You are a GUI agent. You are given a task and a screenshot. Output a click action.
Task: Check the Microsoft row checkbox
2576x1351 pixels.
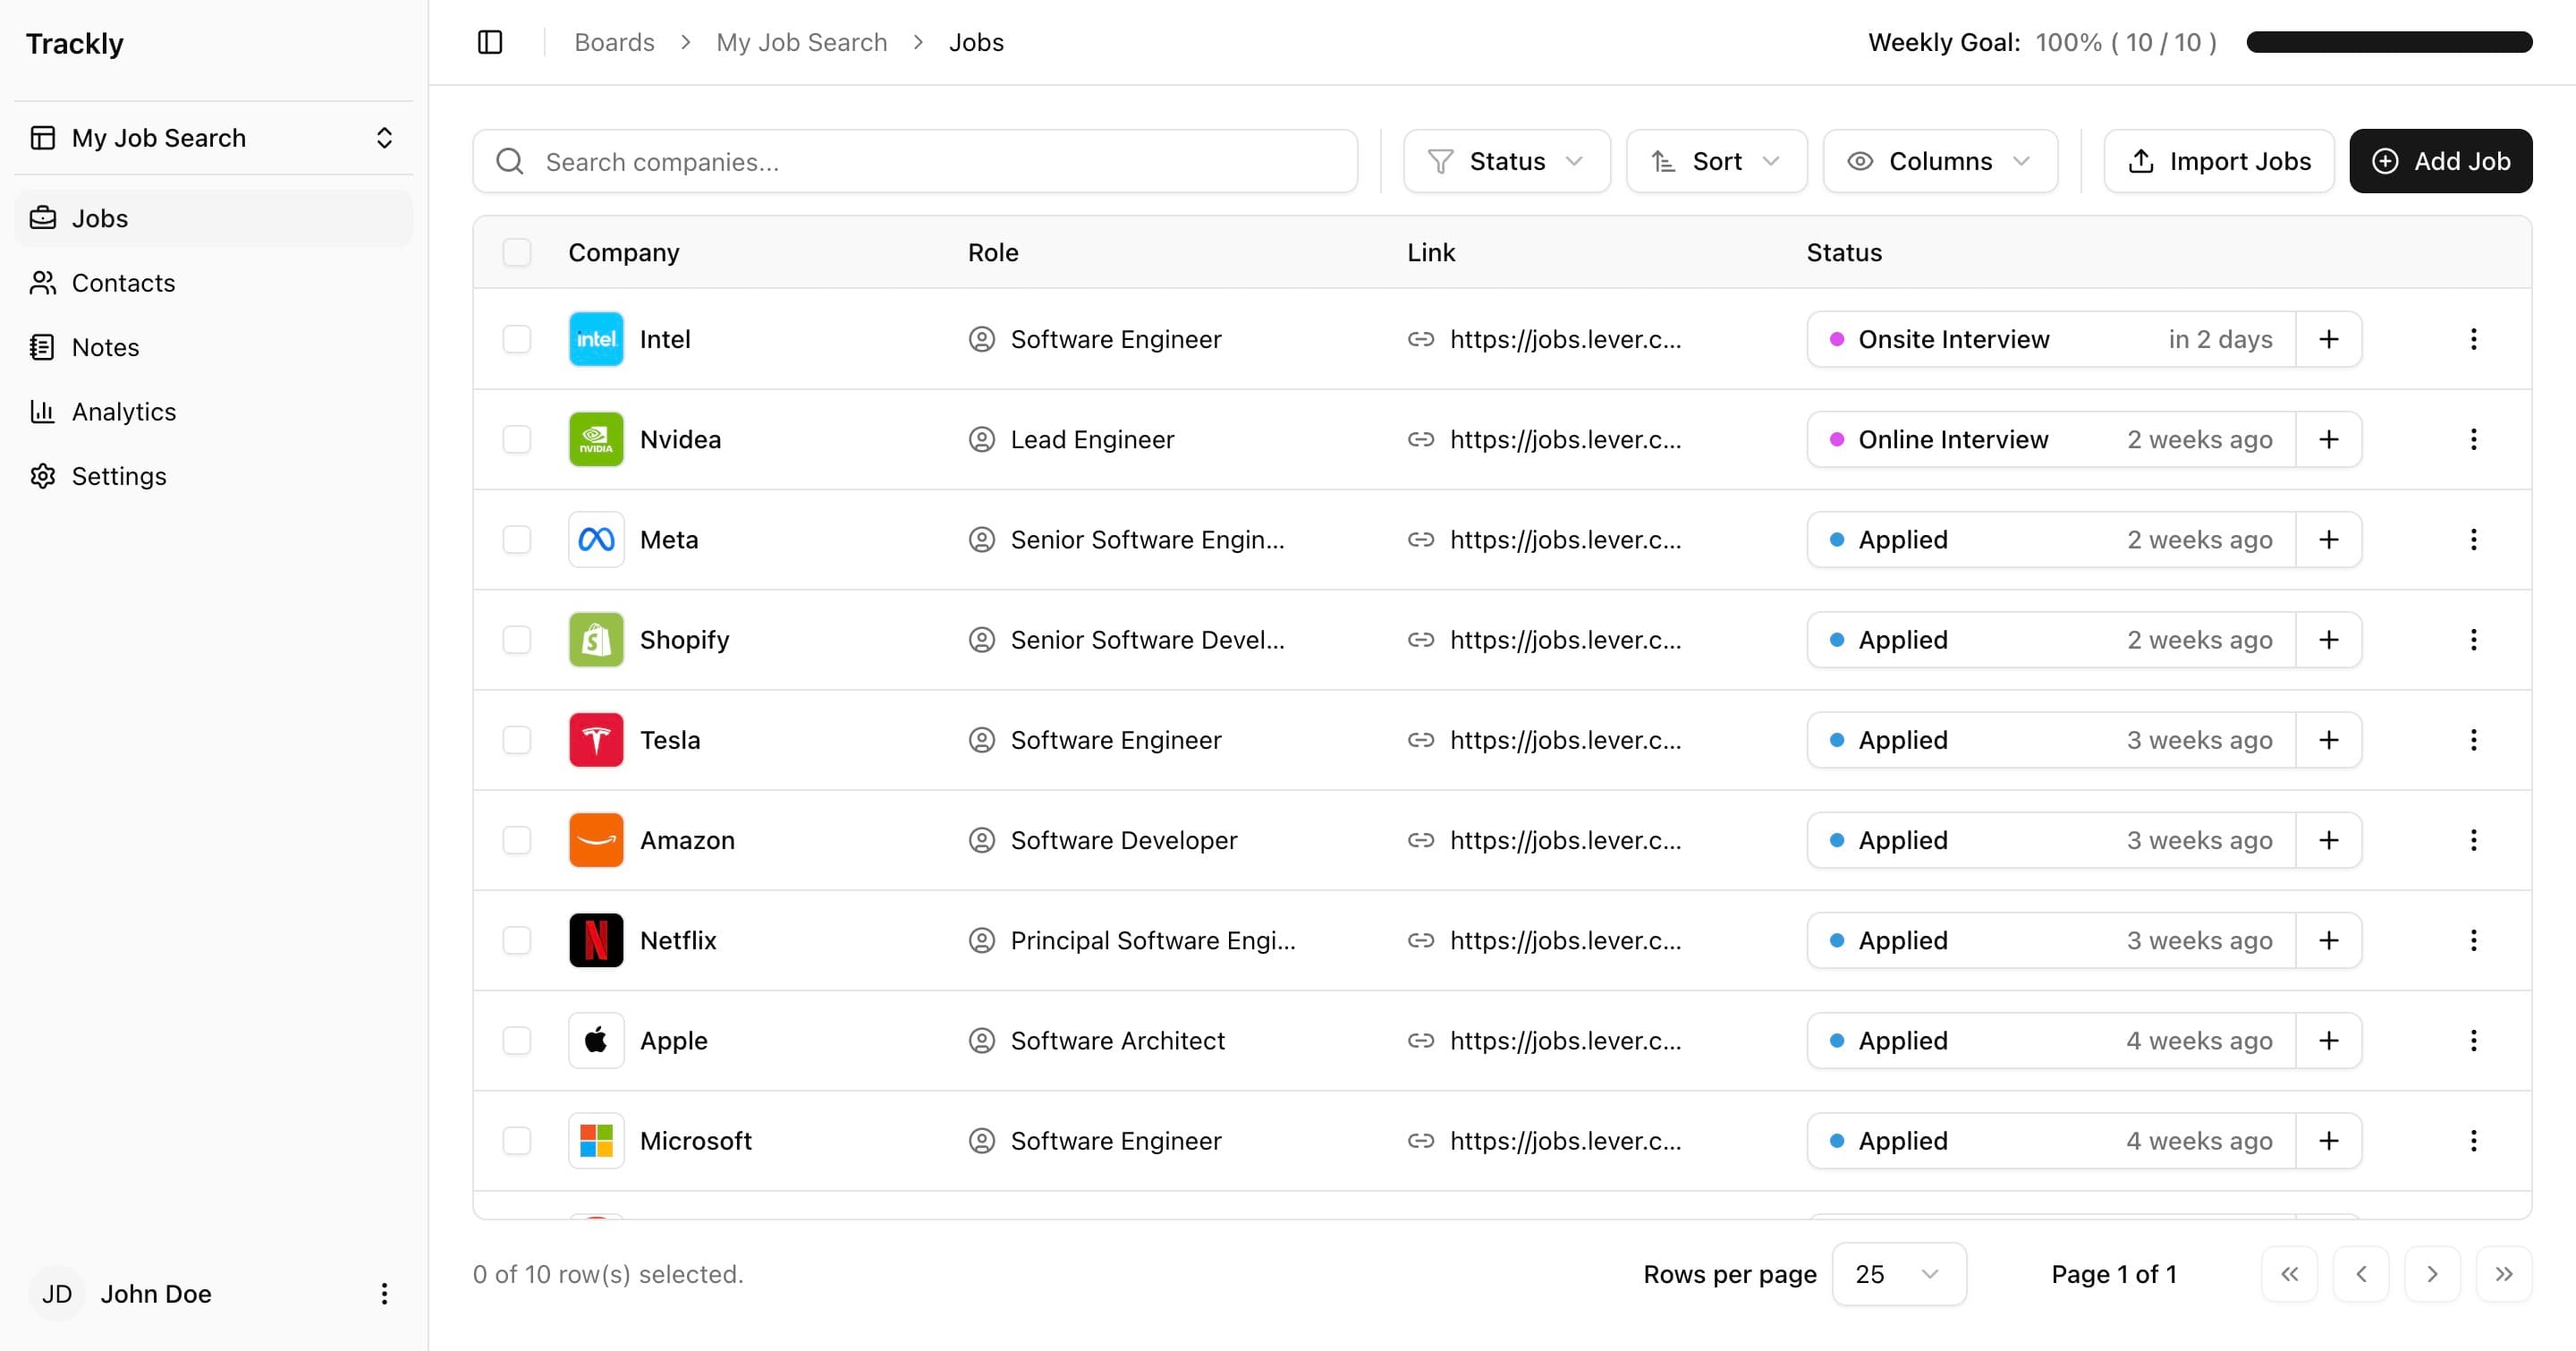click(x=517, y=1141)
